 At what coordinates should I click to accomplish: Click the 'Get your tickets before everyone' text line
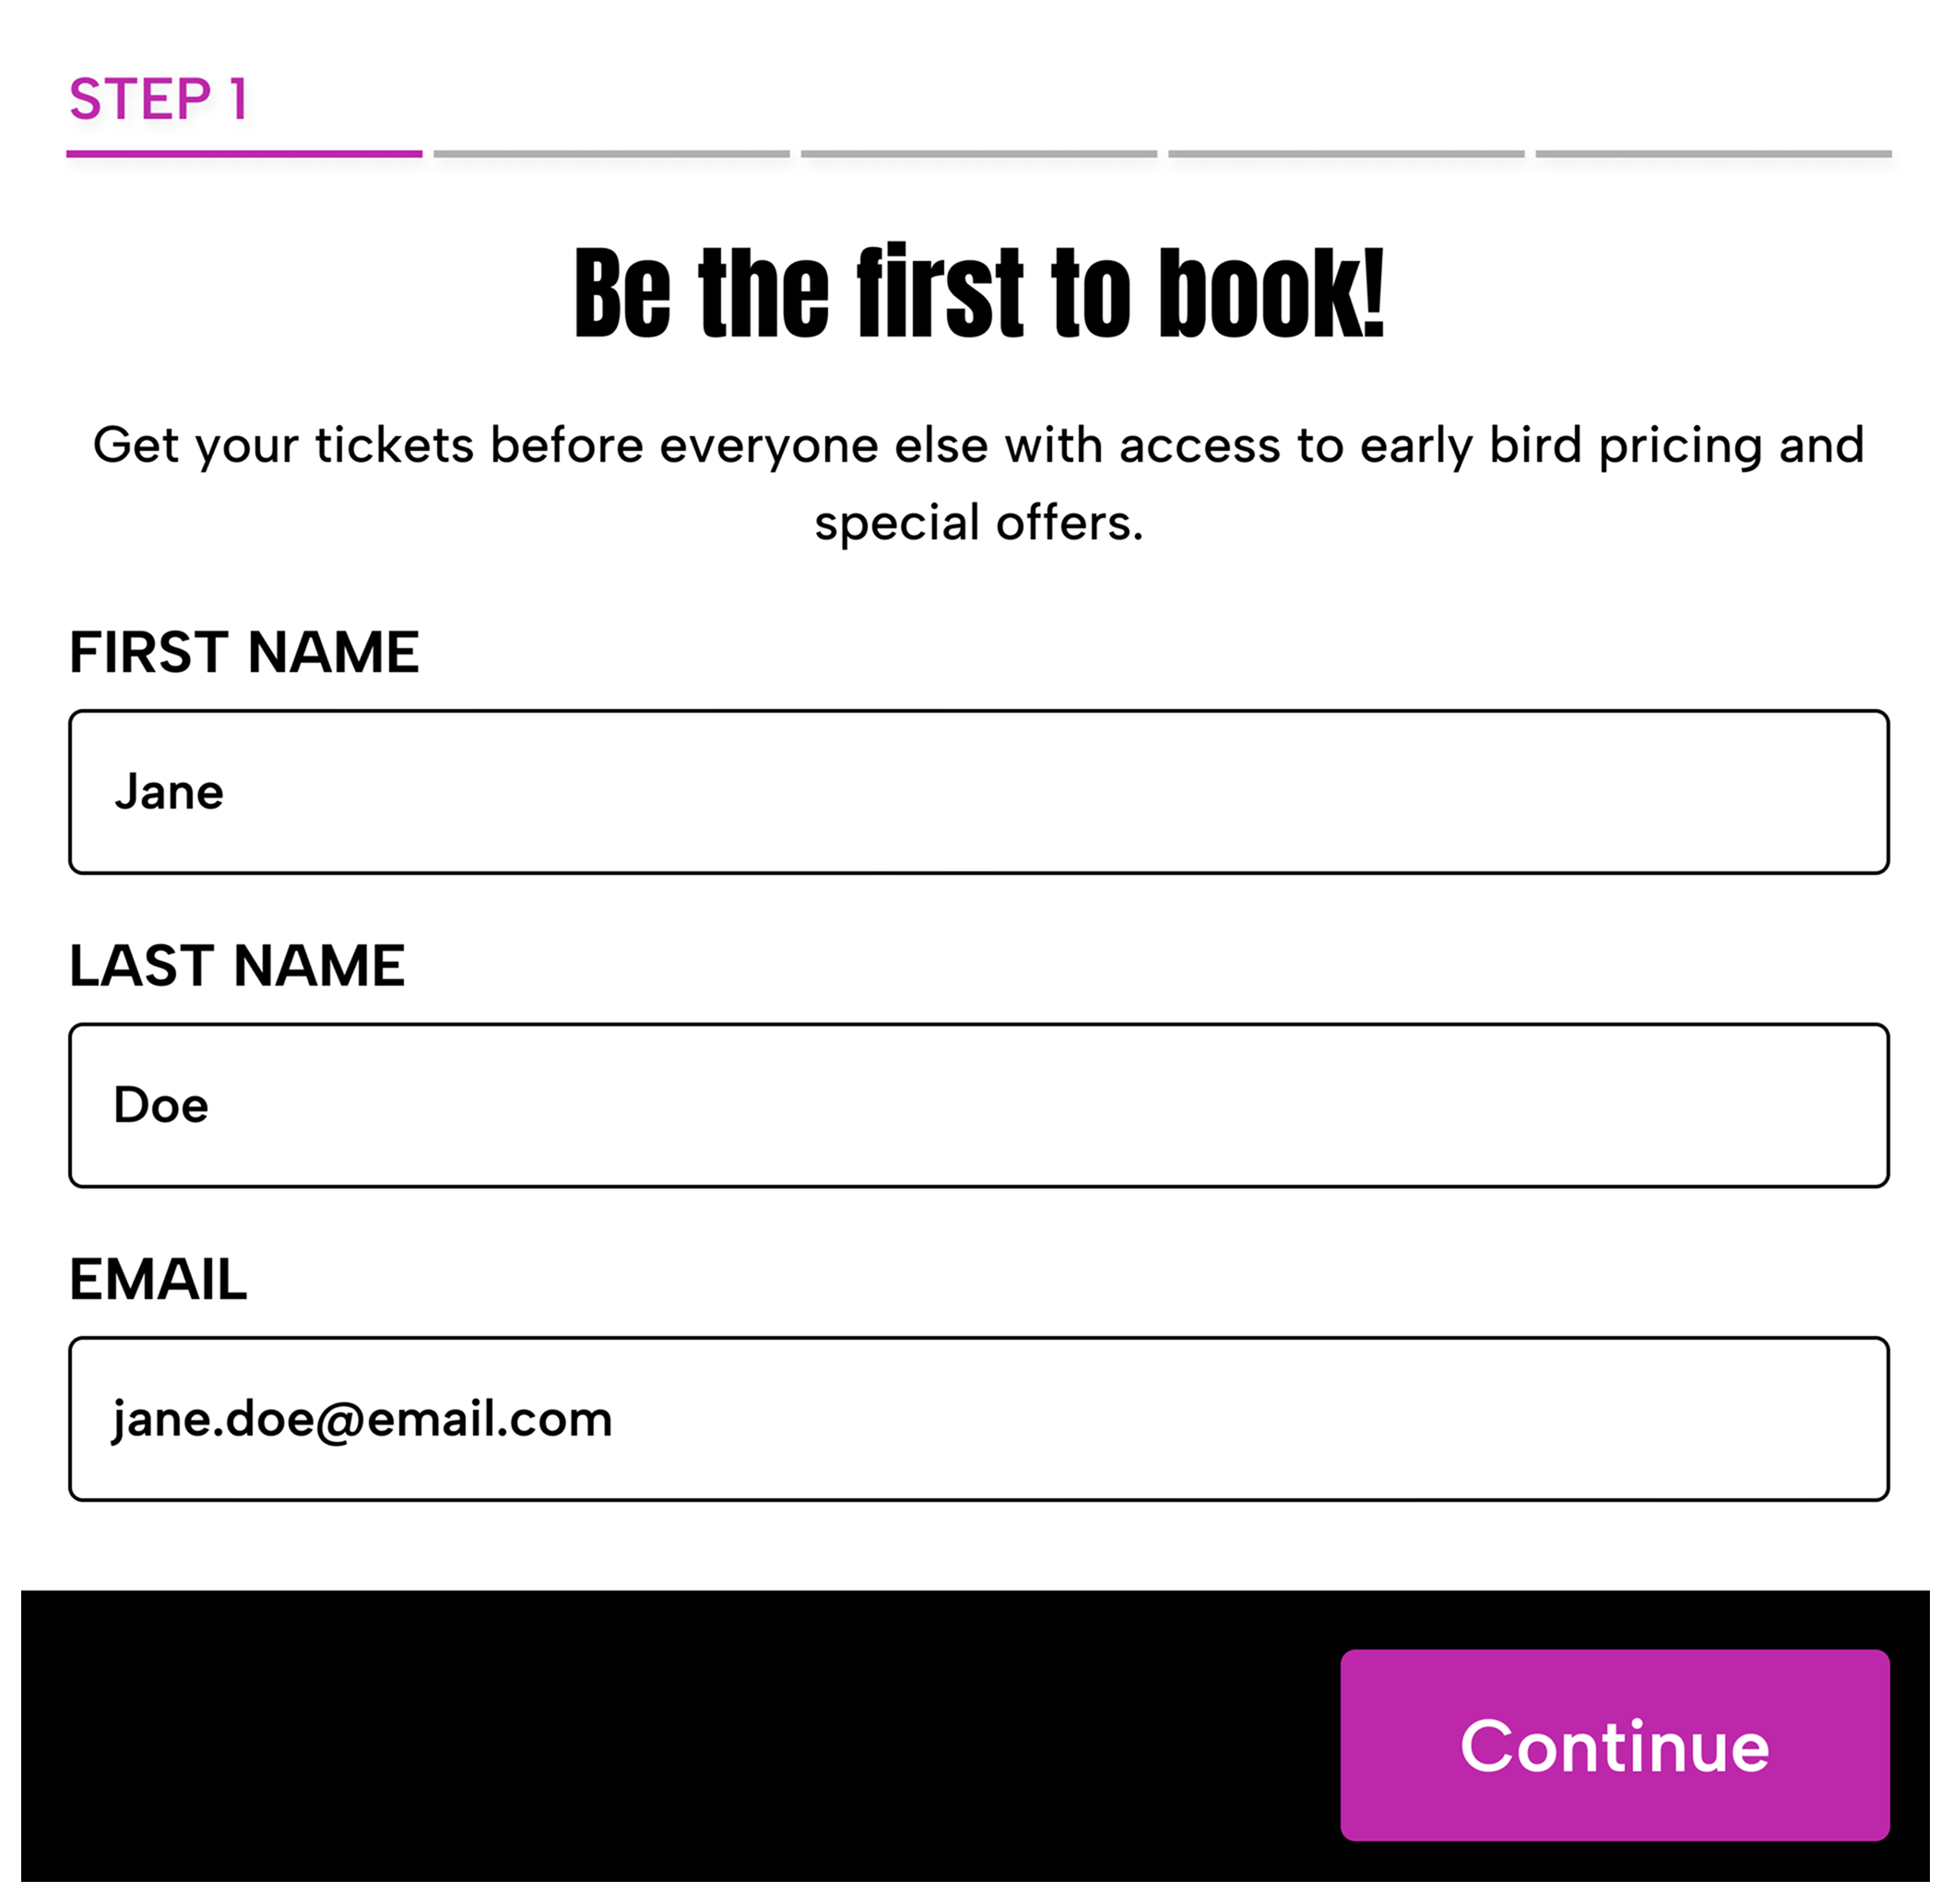coord(978,445)
